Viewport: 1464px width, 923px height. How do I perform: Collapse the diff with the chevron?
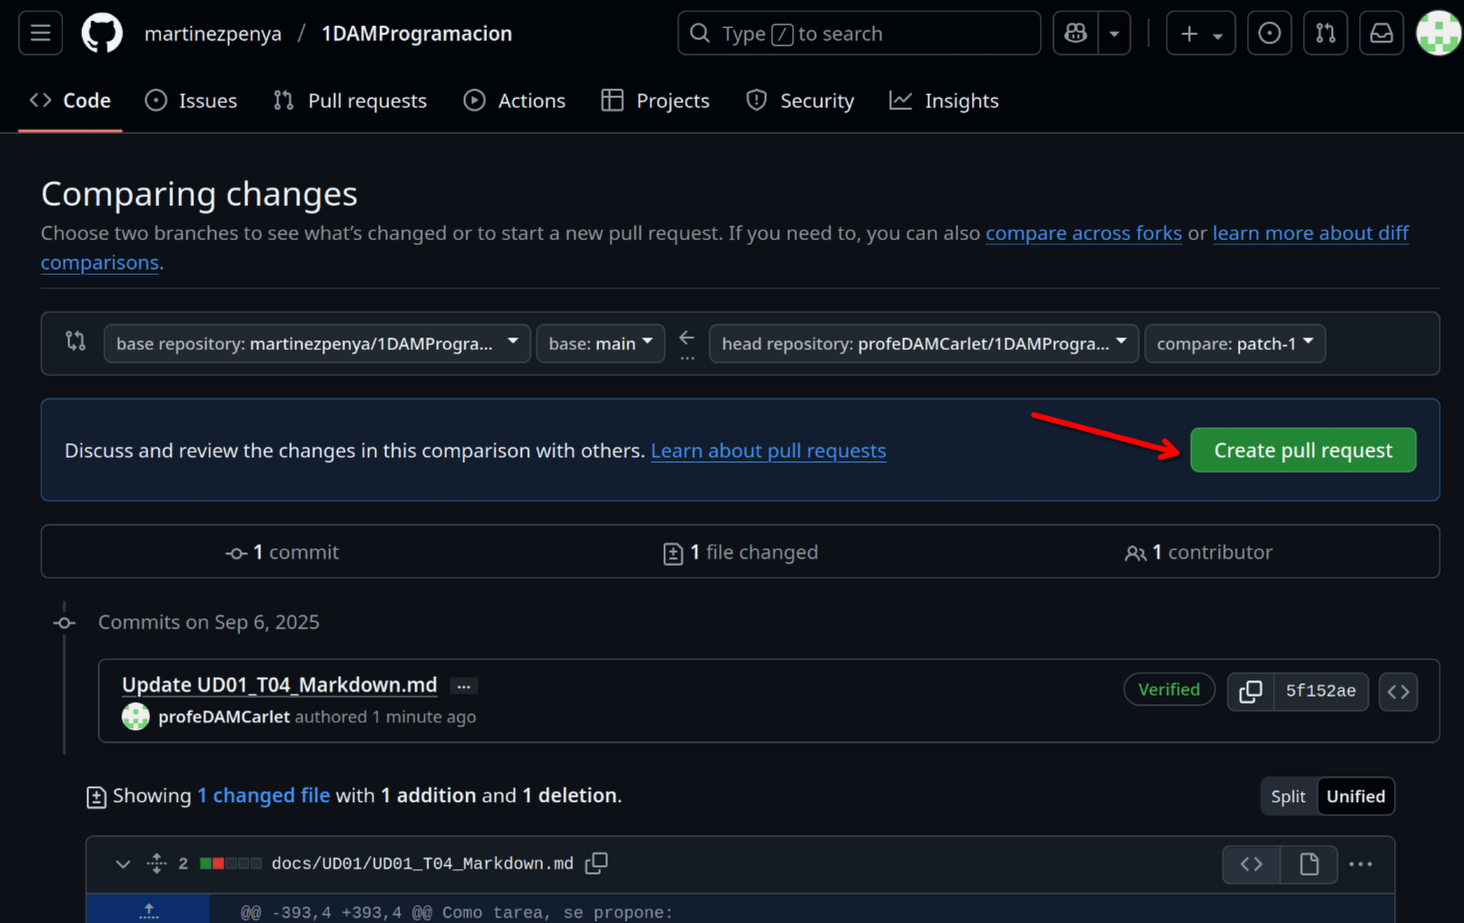(122, 864)
